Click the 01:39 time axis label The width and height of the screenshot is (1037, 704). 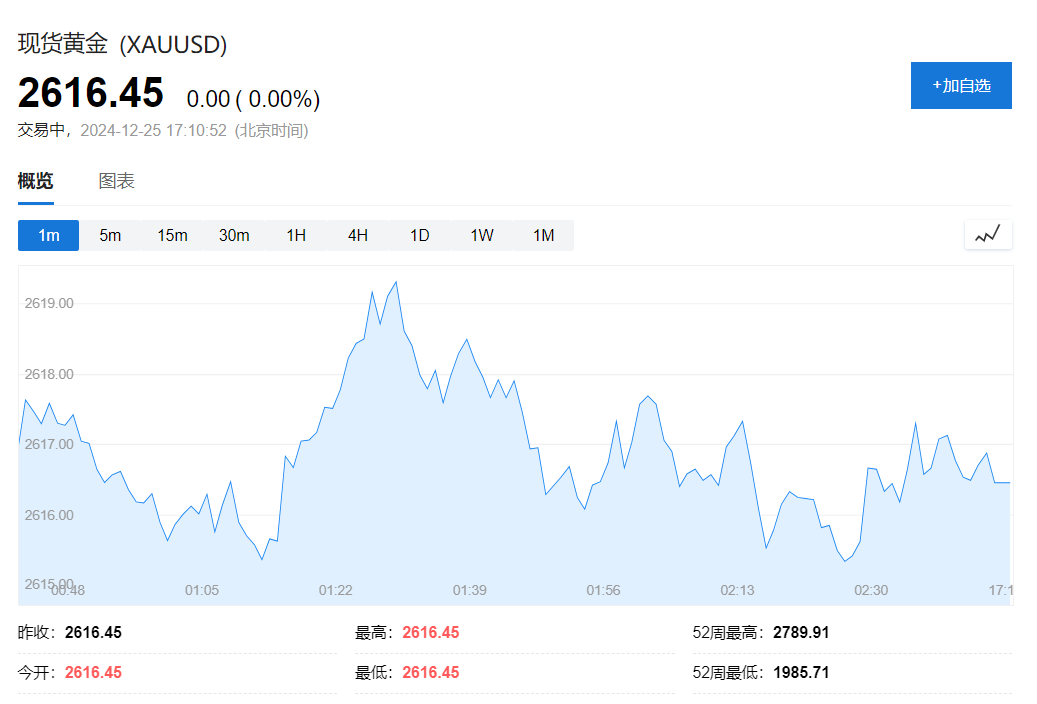[x=470, y=590]
